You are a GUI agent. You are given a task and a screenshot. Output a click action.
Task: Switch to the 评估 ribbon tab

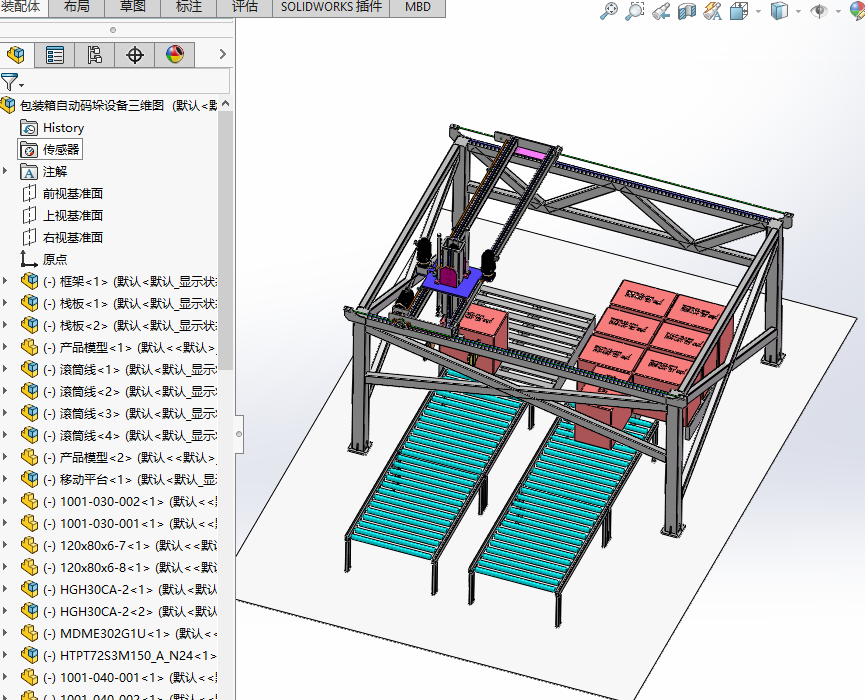point(245,7)
